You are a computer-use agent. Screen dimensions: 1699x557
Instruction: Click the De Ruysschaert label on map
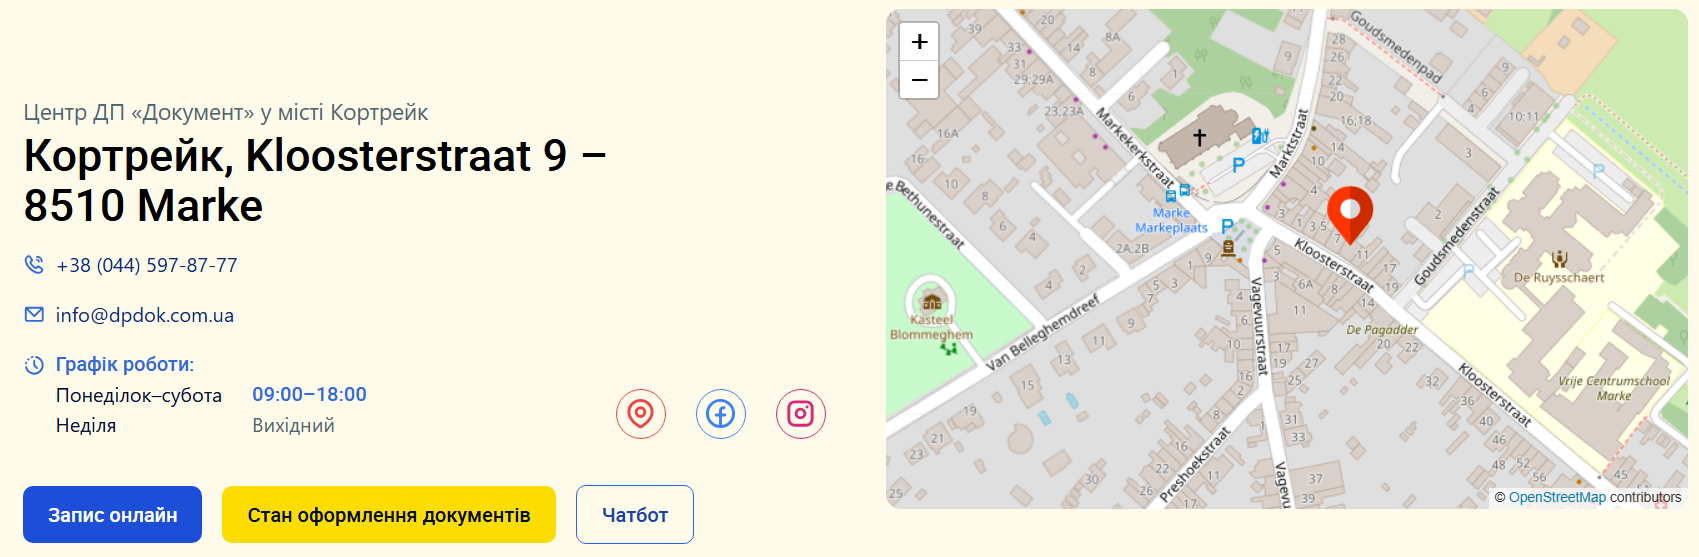(x=1559, y=278)
